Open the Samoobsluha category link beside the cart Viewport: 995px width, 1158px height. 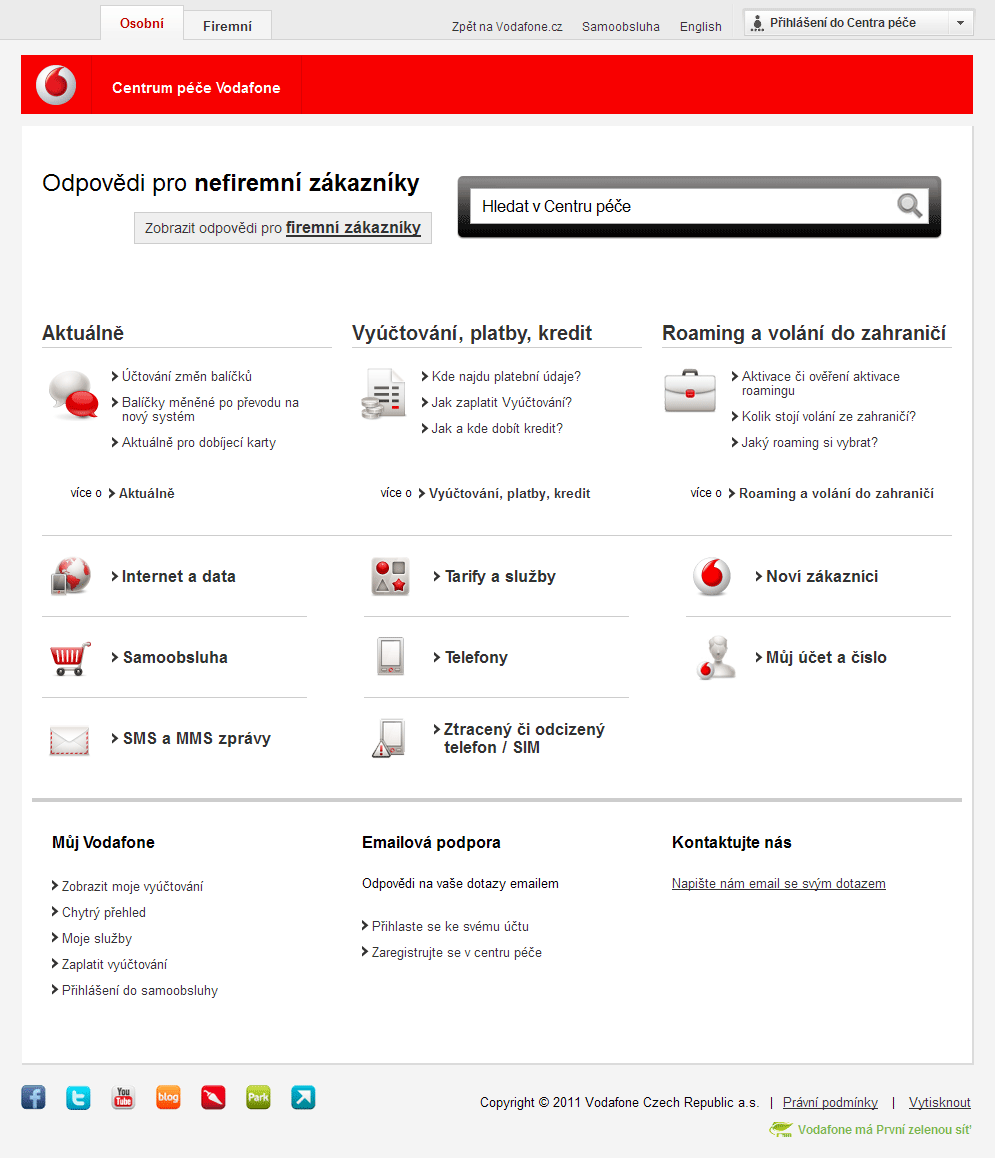click(175, 657)
